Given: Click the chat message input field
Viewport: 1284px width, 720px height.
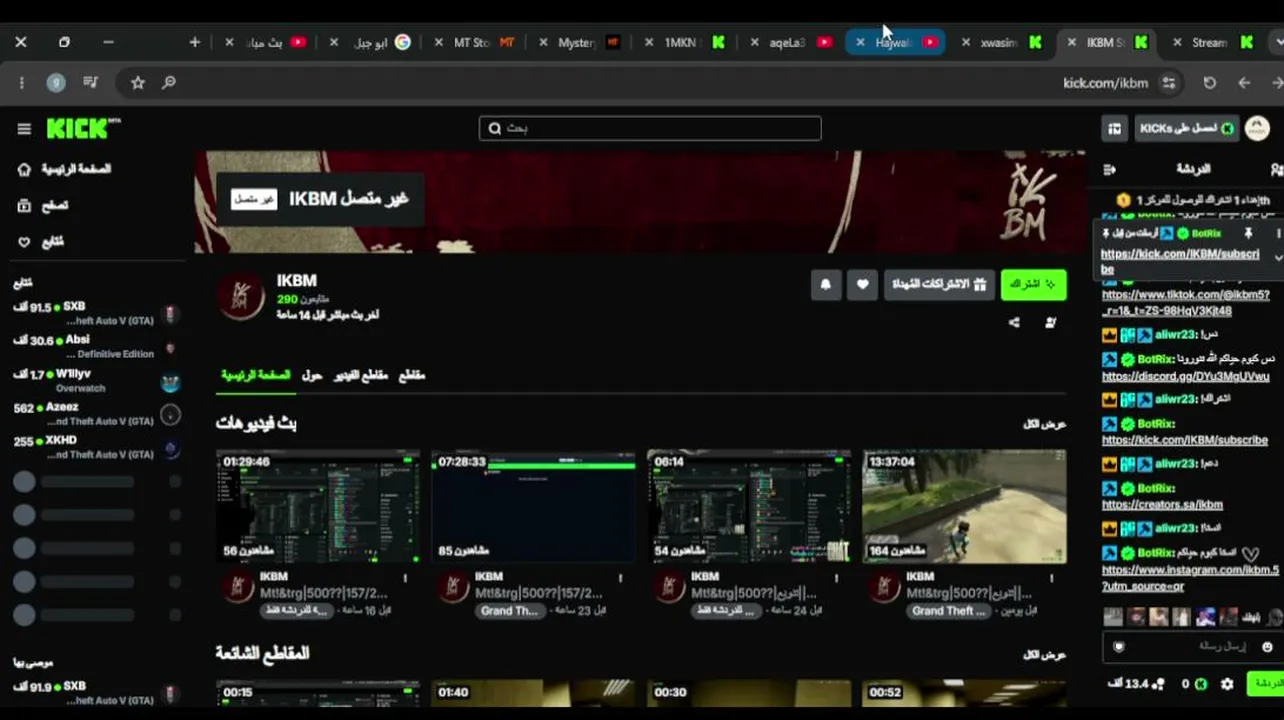Looking at the screenshot, I should pyautogui.click(x=1192, y=646).
